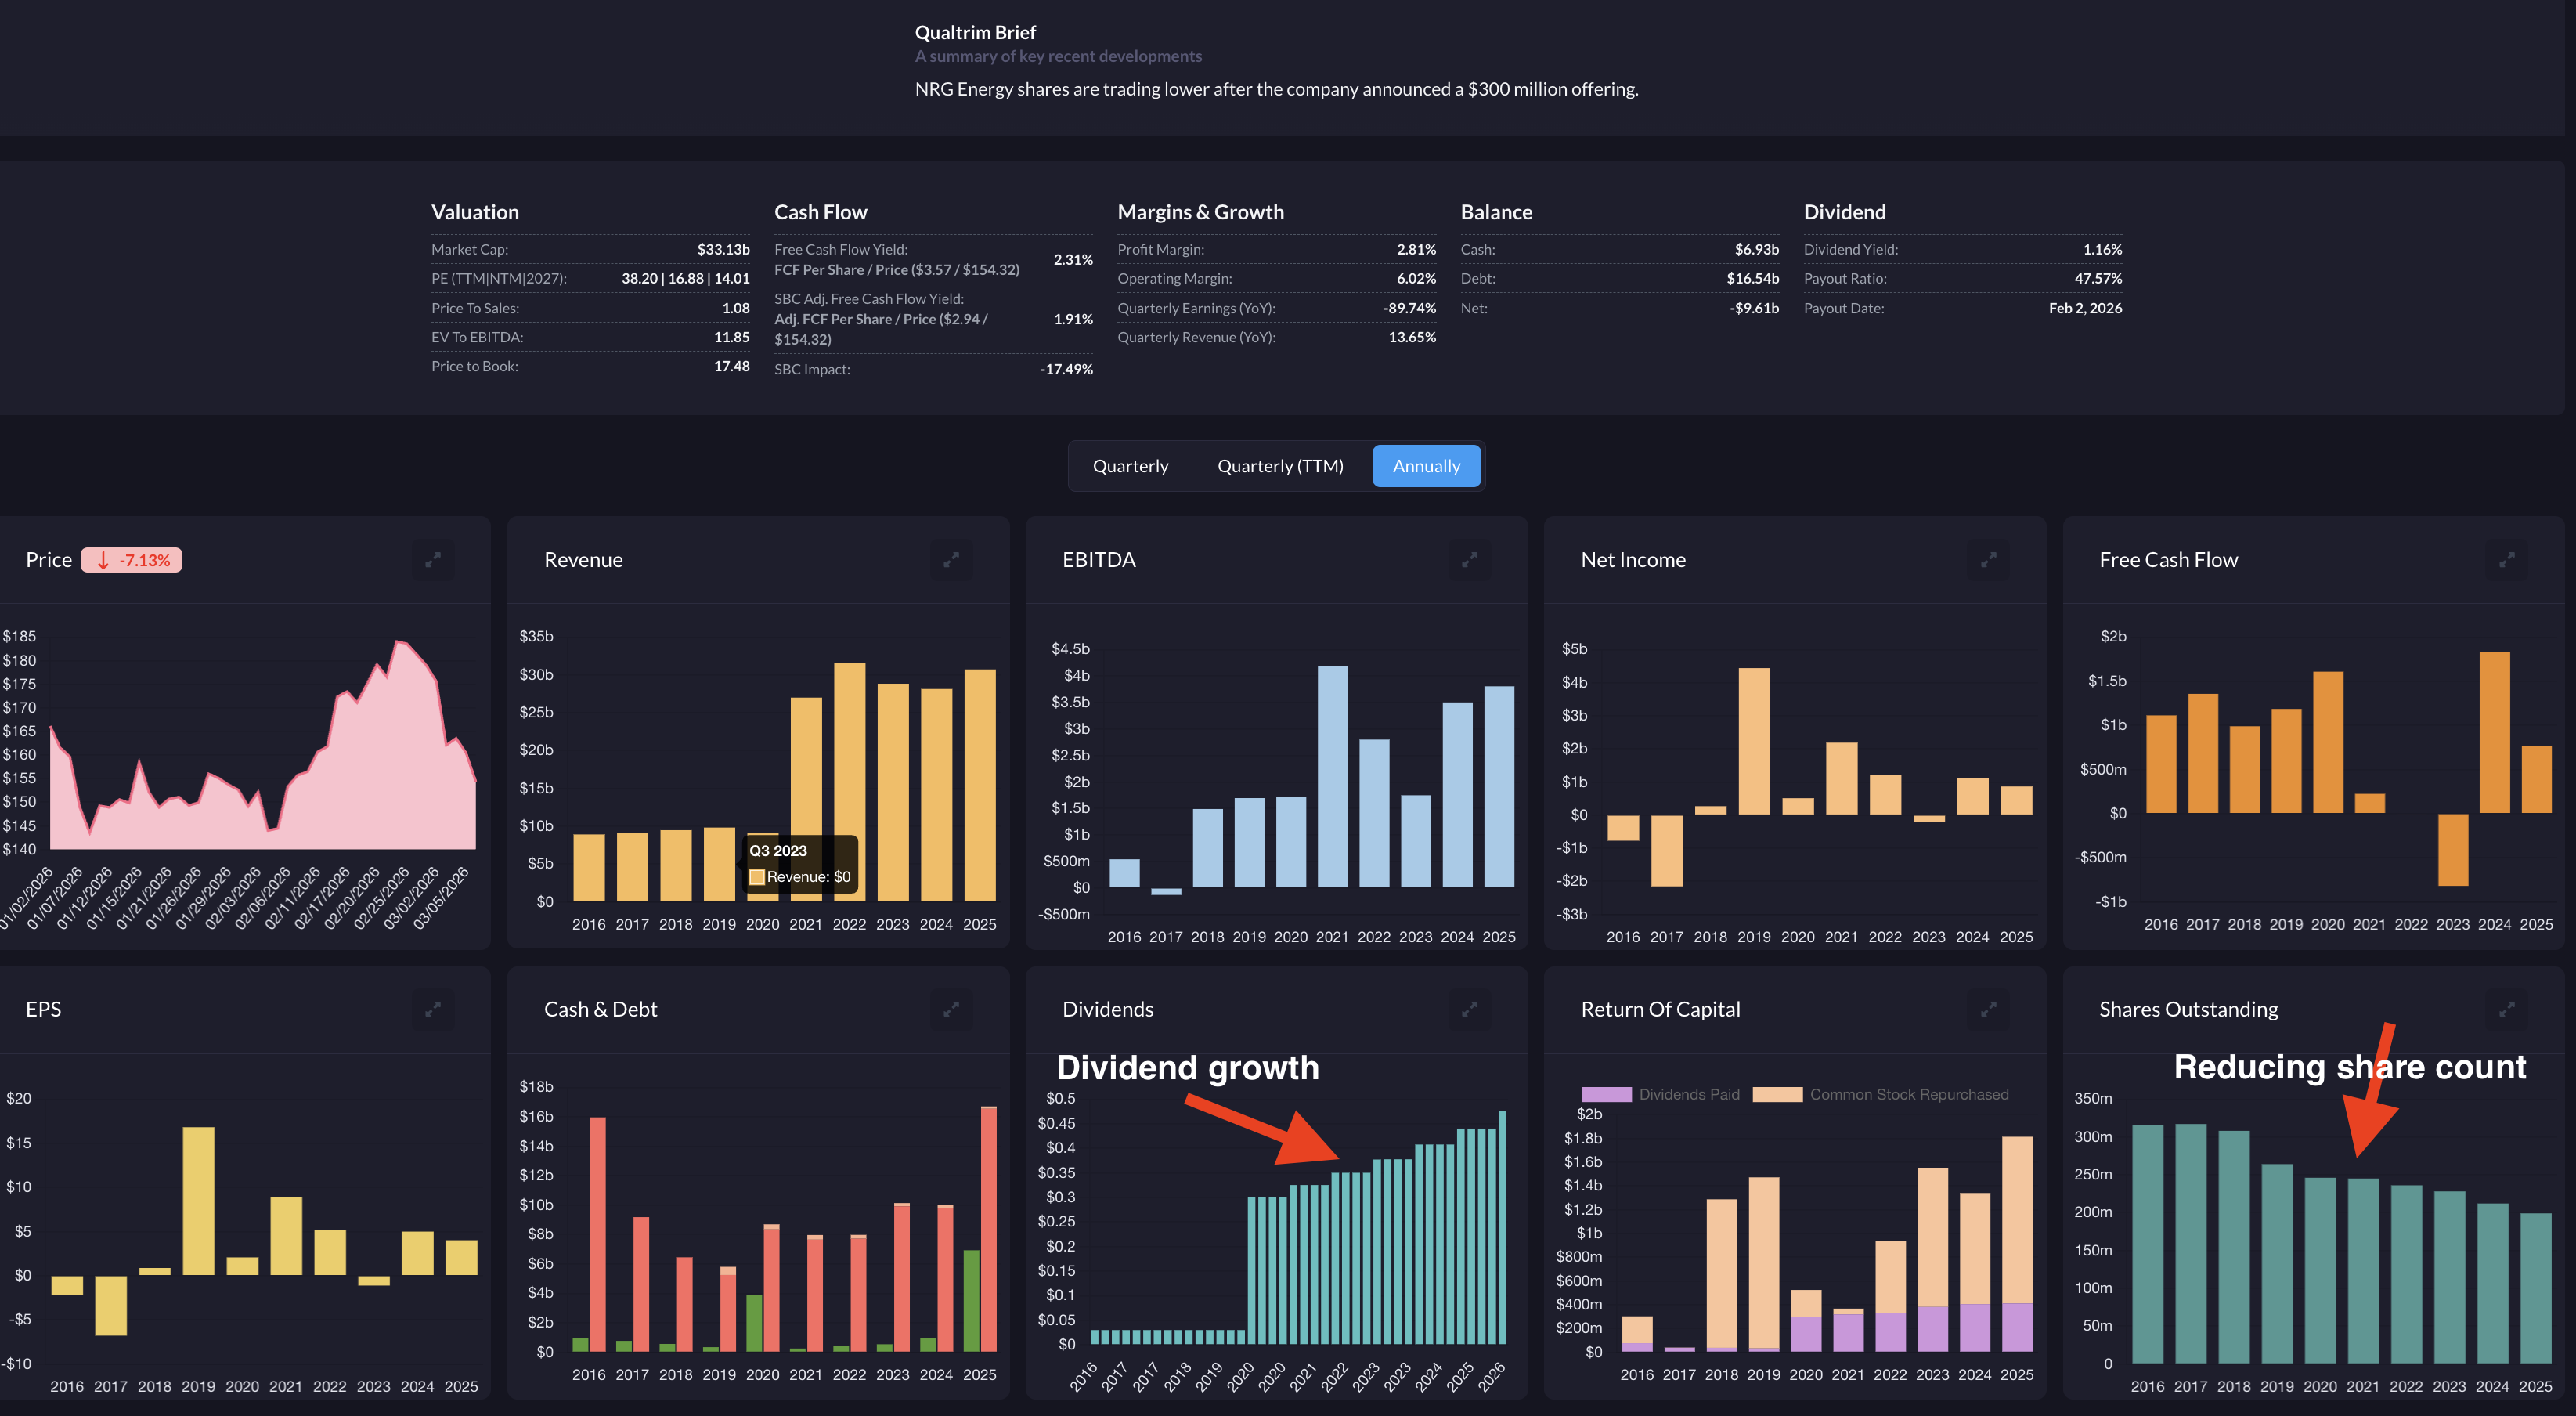Expand the Net Income chart
This screenshot has width=2576, height=1416.
pyautogui.click(x=1988, y=560)
